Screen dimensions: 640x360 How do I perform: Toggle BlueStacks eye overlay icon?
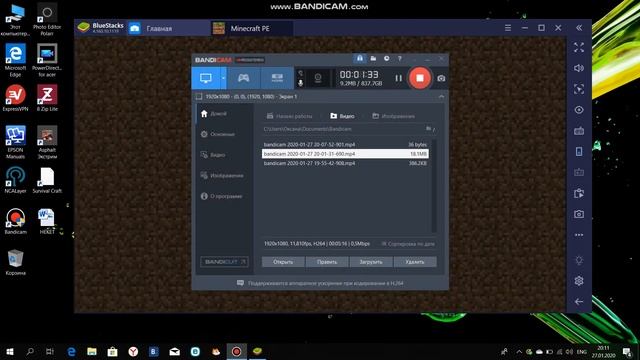(579, 110)
